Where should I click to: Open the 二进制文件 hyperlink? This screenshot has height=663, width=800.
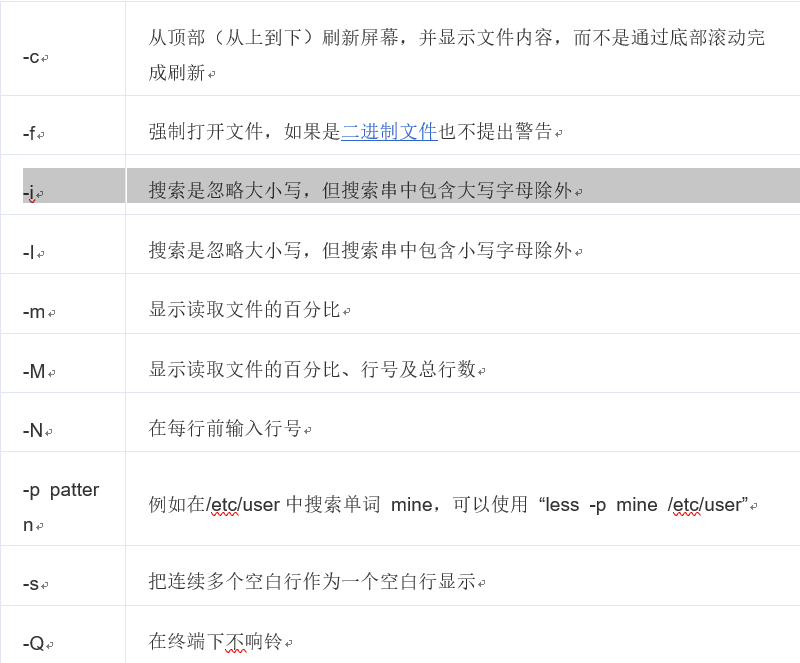coord(389,132)
